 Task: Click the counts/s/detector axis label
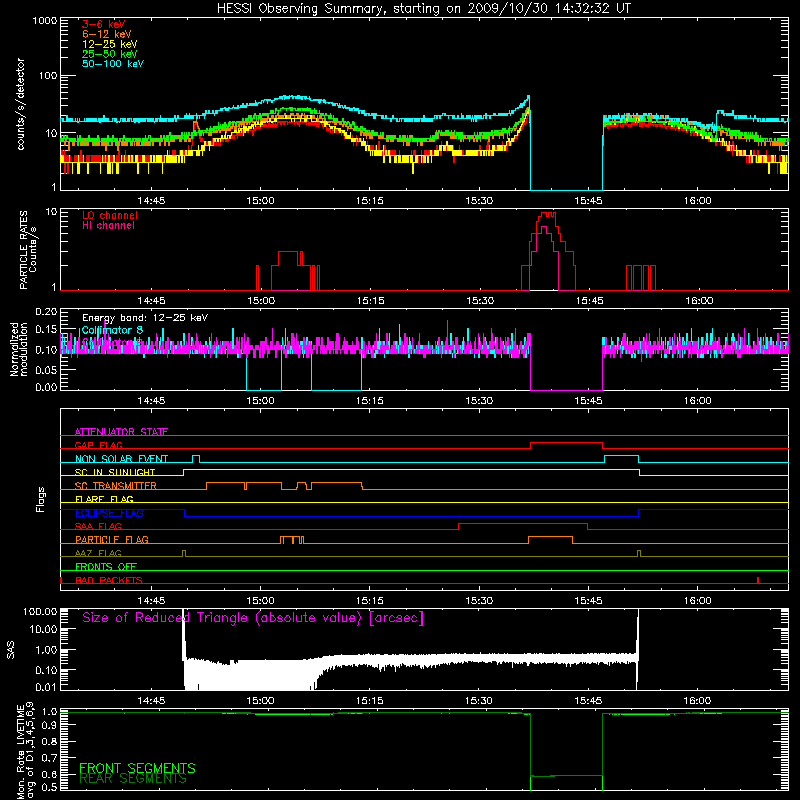click(x=21, y=104)
